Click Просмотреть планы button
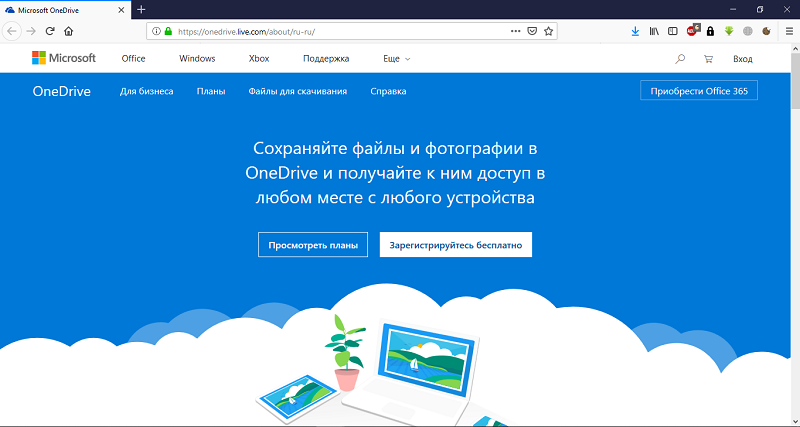The height and width of the screenshot is (427, 800). tap(313, 245)
